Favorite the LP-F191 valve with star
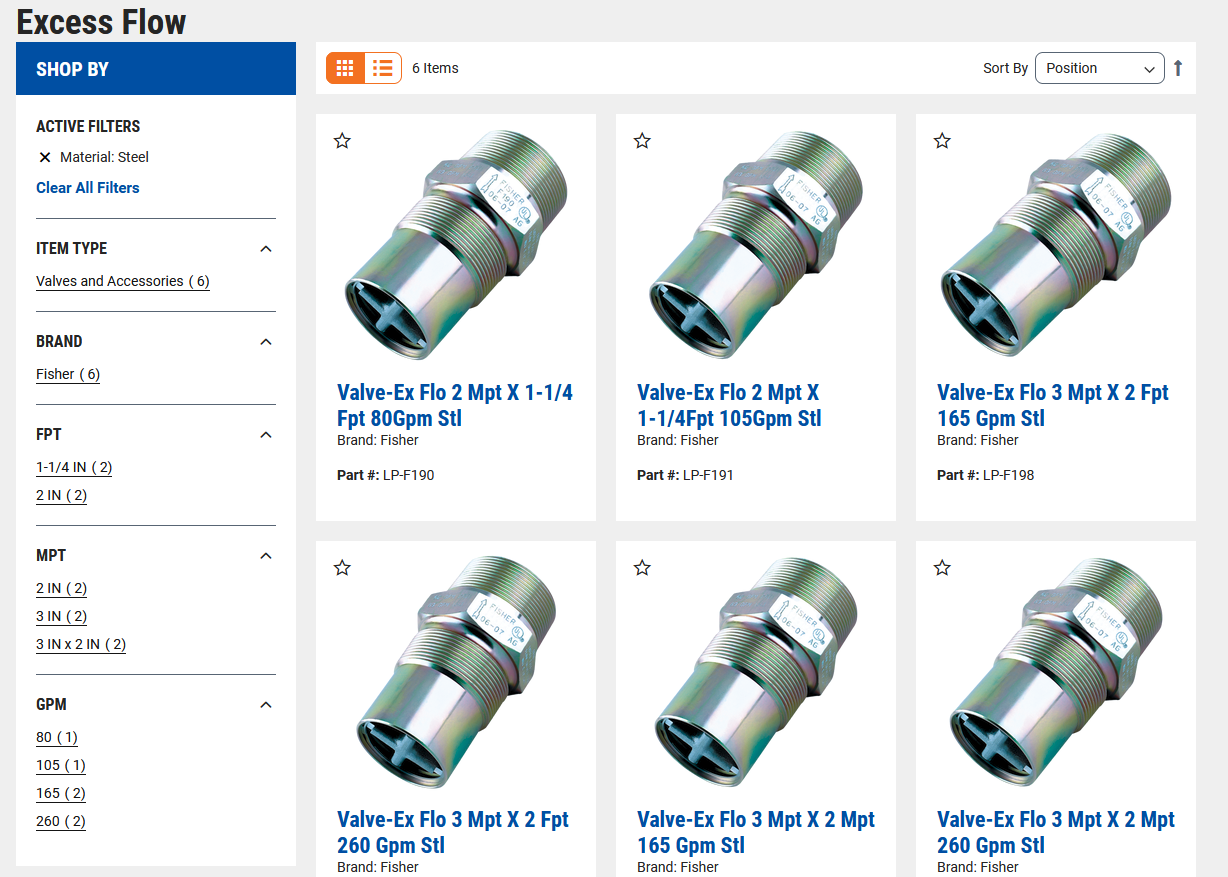This screenshot has height=877, width=1228. pos(642,141)
